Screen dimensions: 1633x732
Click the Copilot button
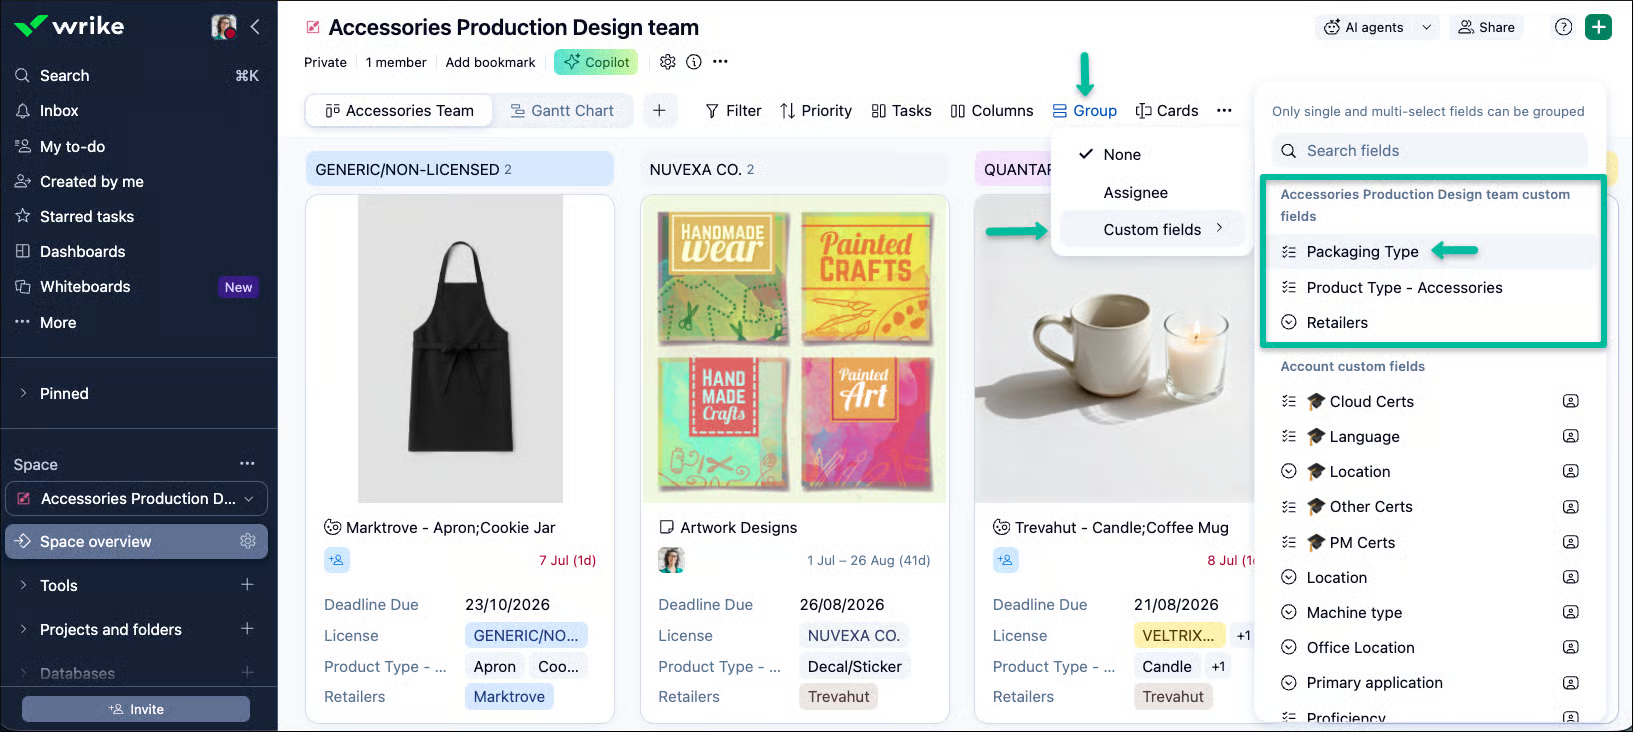(596, 62)
